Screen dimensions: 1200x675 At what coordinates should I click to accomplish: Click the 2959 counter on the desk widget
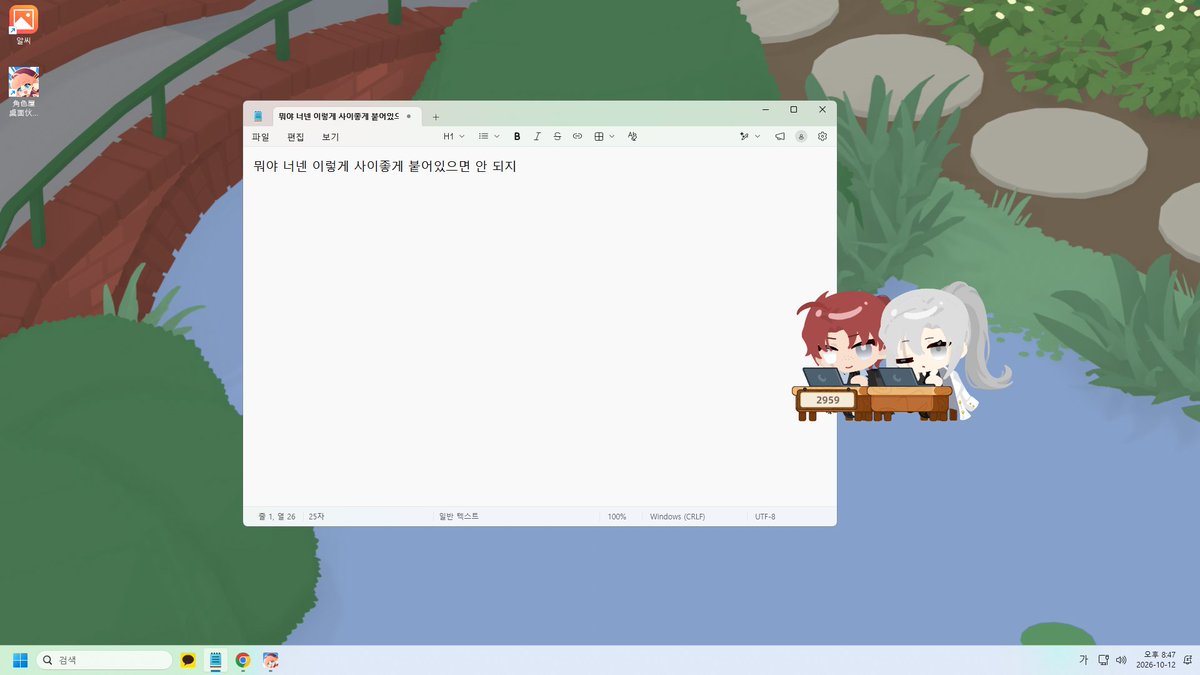coord(828,400)
